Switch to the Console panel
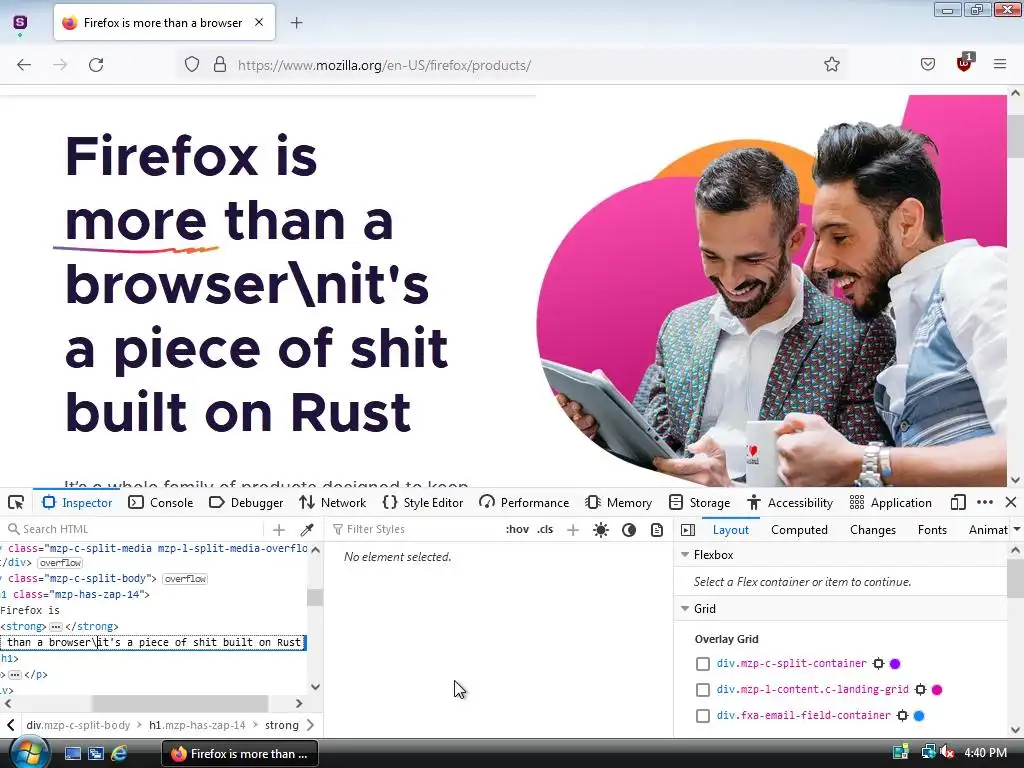1024x768 pixels. pos(161,502)
